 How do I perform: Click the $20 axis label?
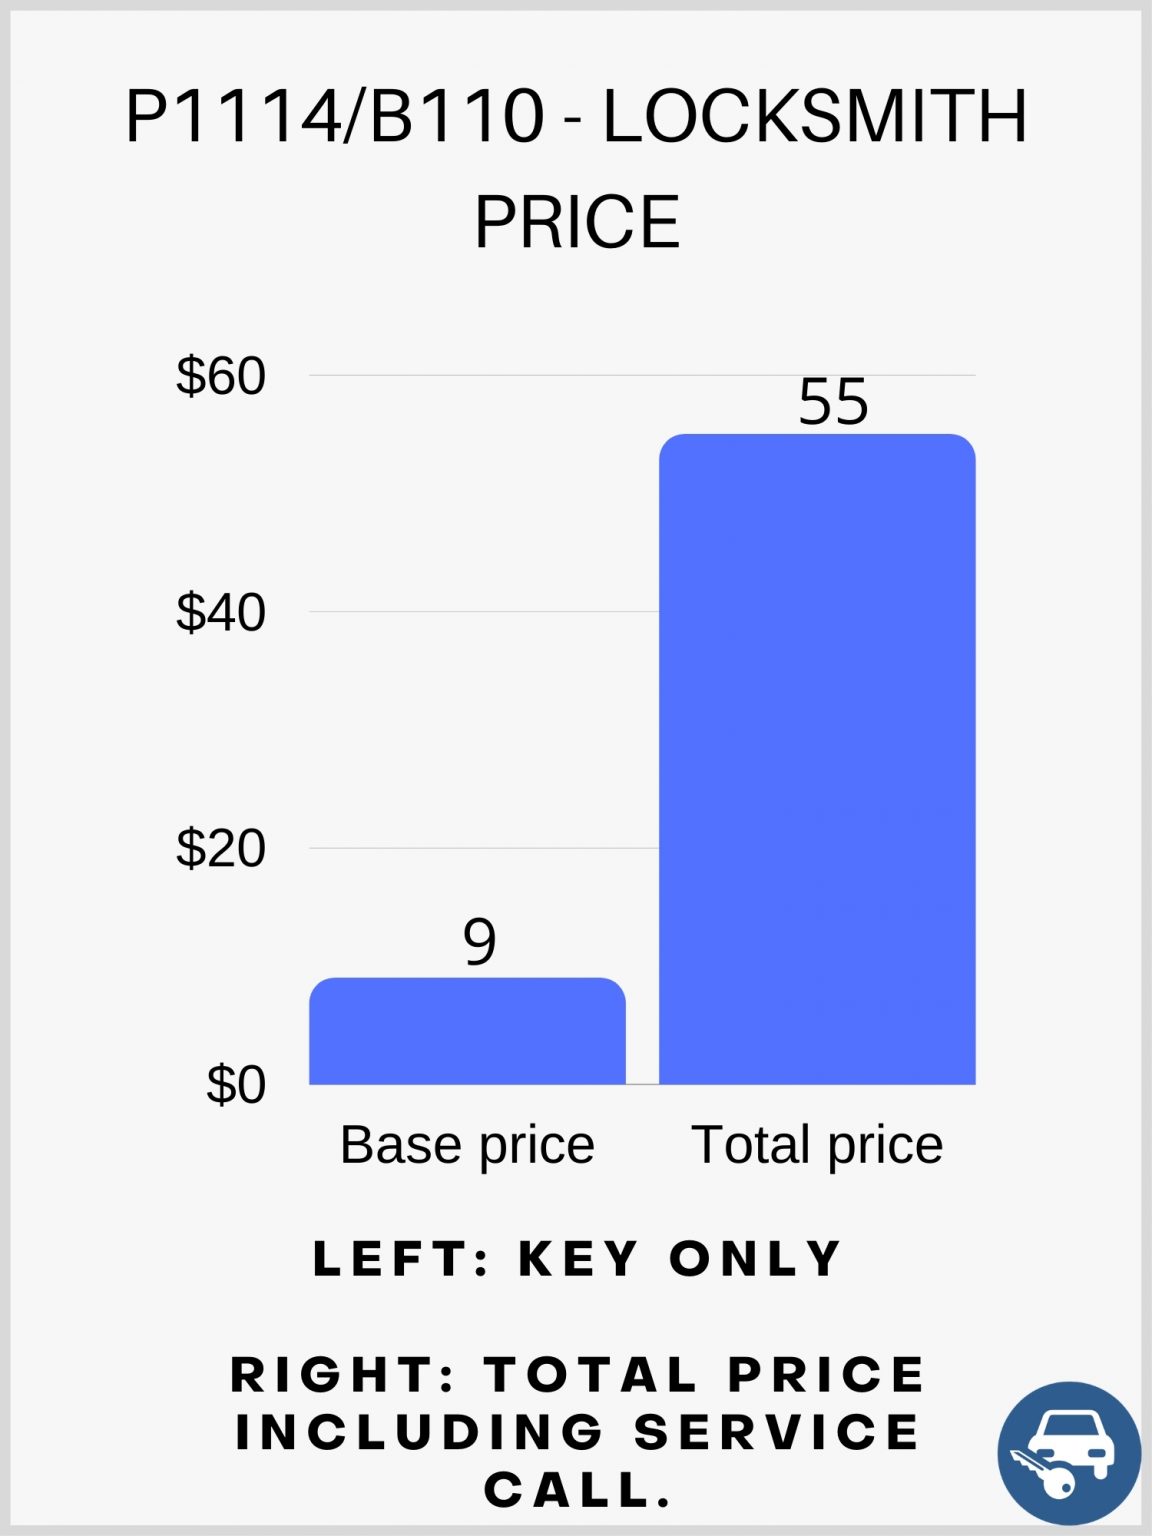point(221,848)
